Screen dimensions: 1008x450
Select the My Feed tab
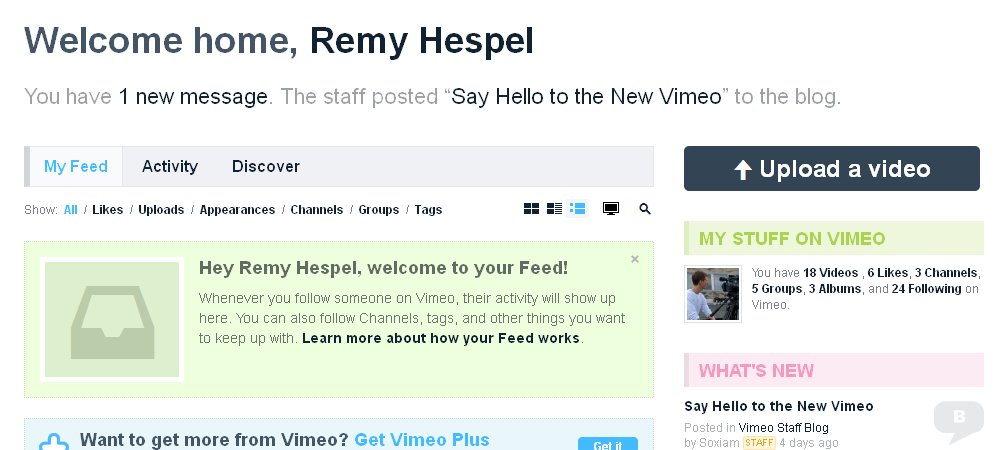point(75,167)
